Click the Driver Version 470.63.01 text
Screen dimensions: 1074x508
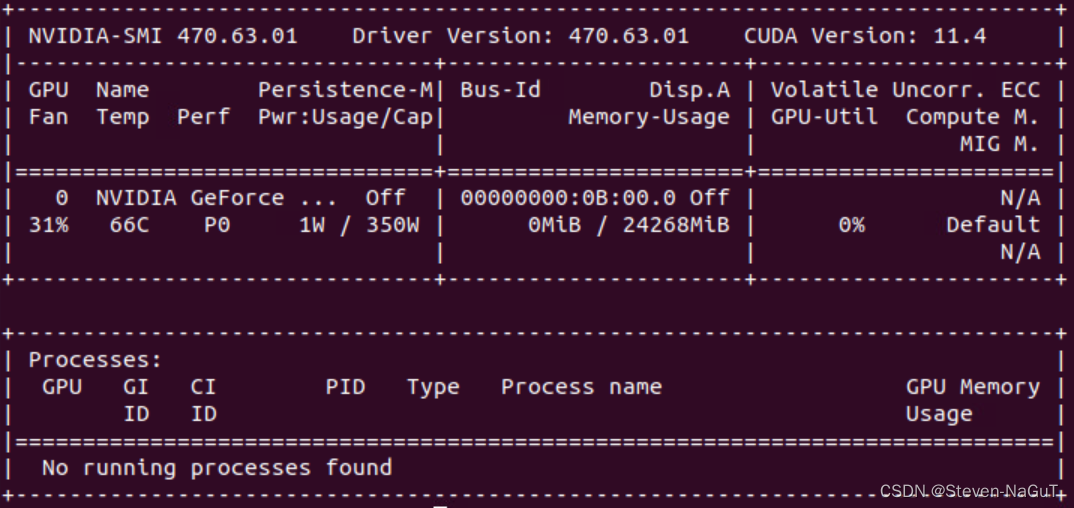click(521, 36)
